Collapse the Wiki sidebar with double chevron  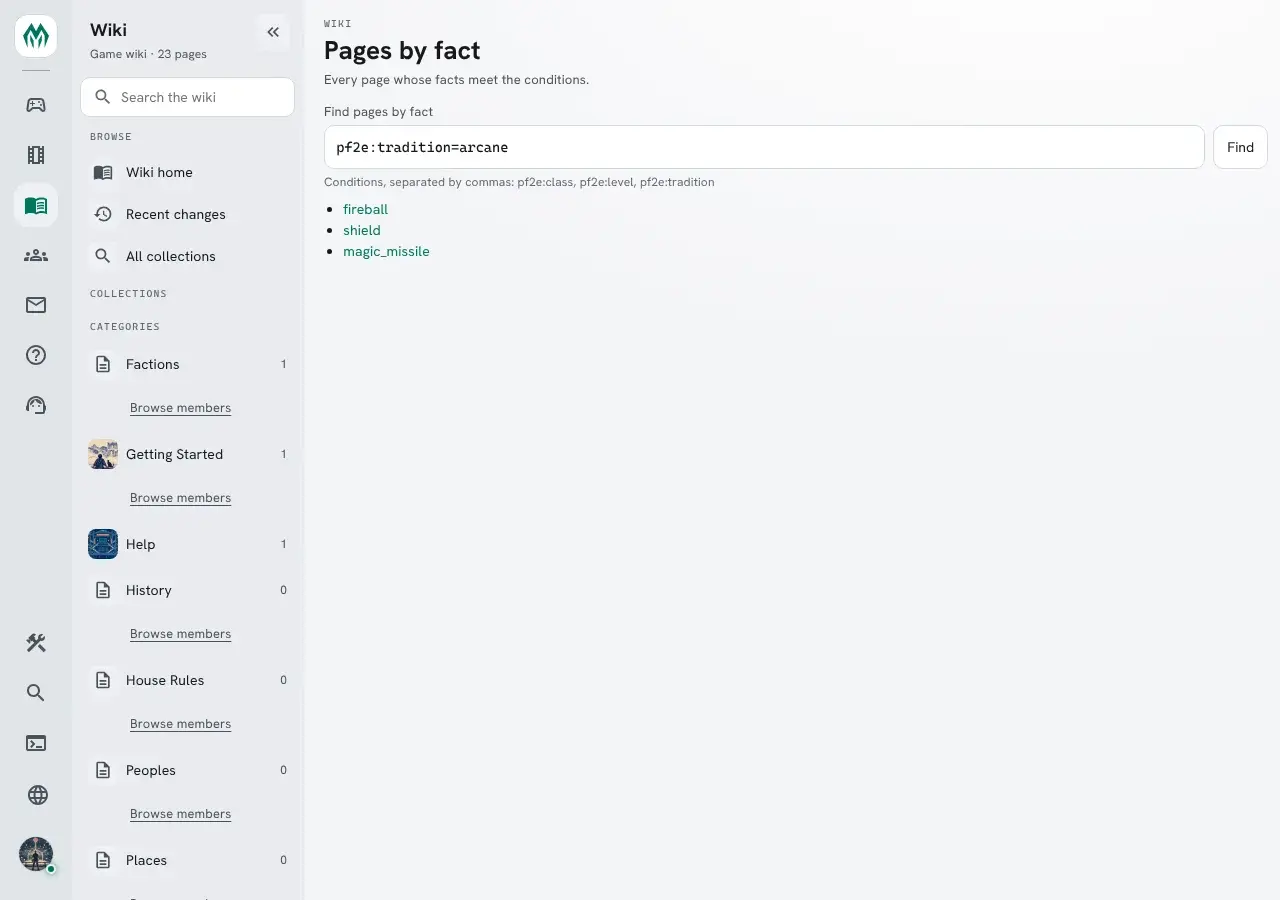coord(273,32)
